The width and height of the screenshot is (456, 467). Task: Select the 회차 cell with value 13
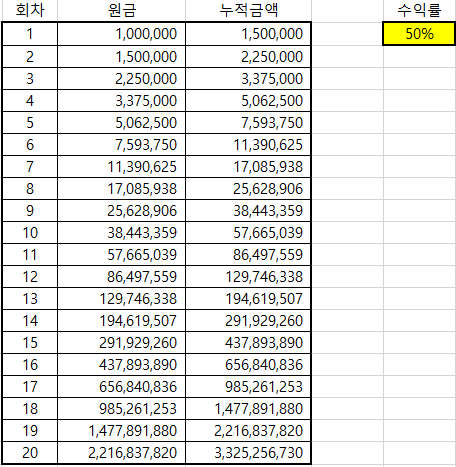(30, 299)
